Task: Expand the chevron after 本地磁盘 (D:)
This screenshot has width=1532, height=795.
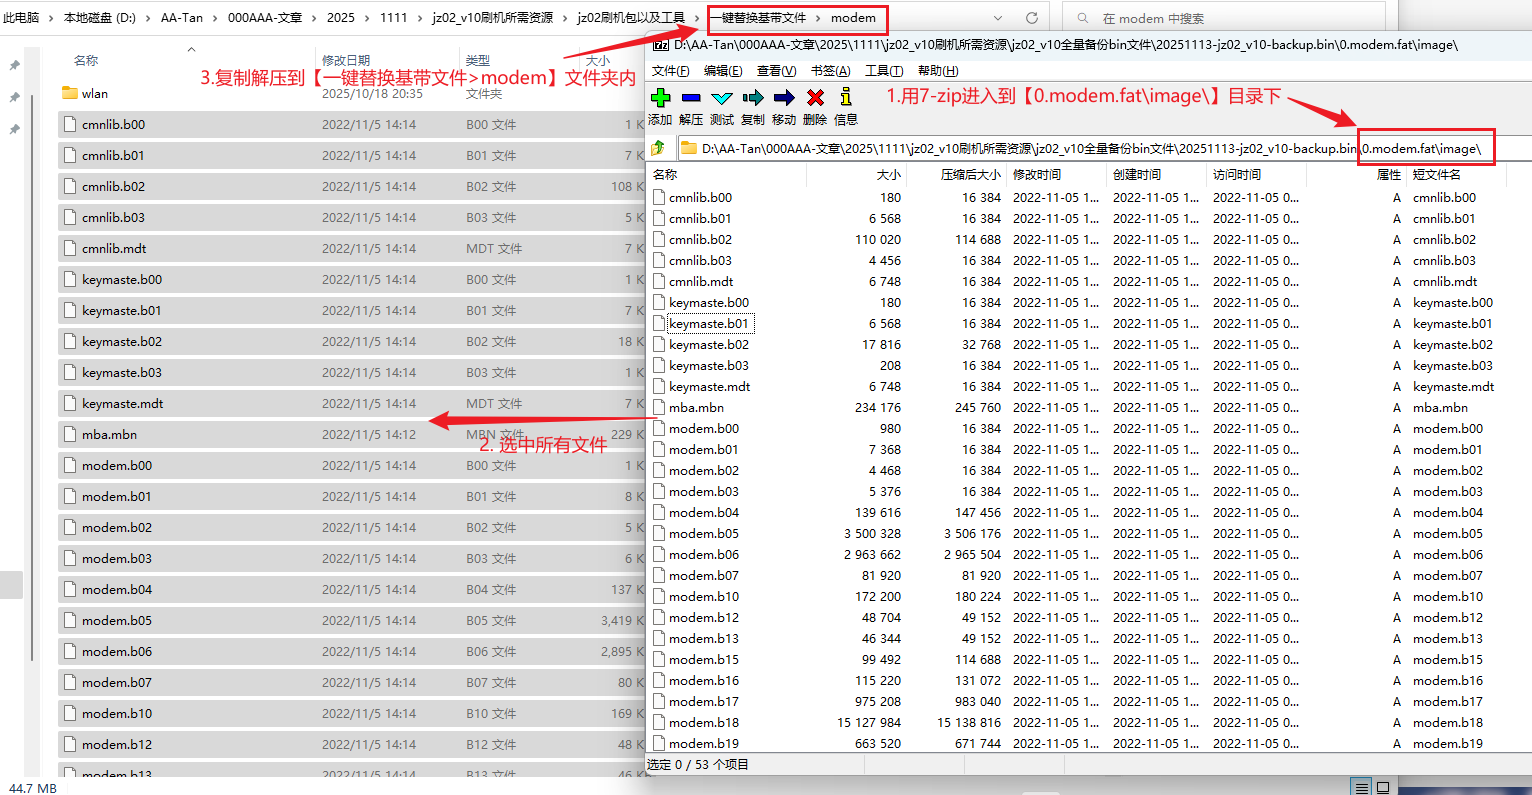Action: [x=148, y=18]
